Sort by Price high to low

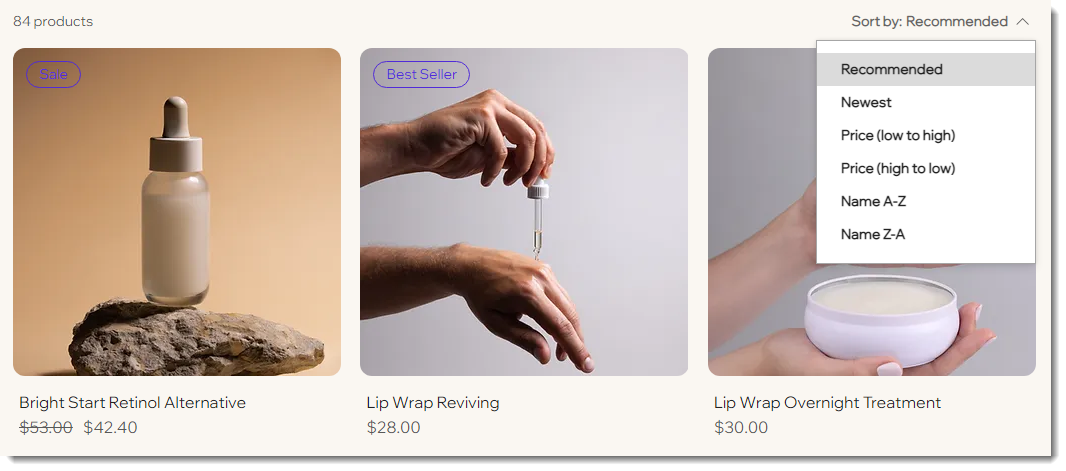coord(926,168)
